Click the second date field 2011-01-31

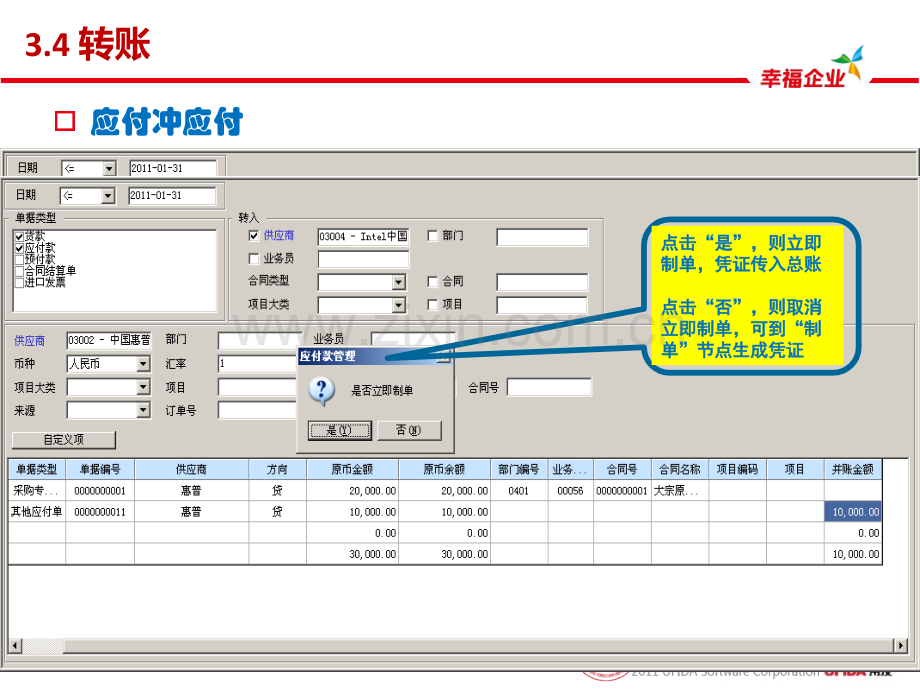pos(172,195)
